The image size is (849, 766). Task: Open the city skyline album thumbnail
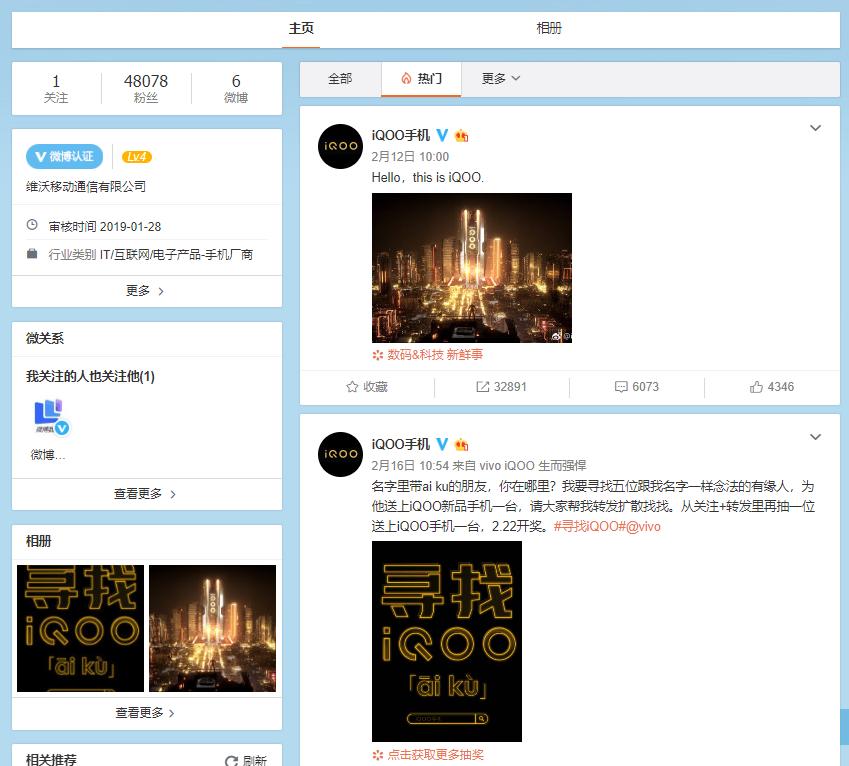click(x=212, y=628)
